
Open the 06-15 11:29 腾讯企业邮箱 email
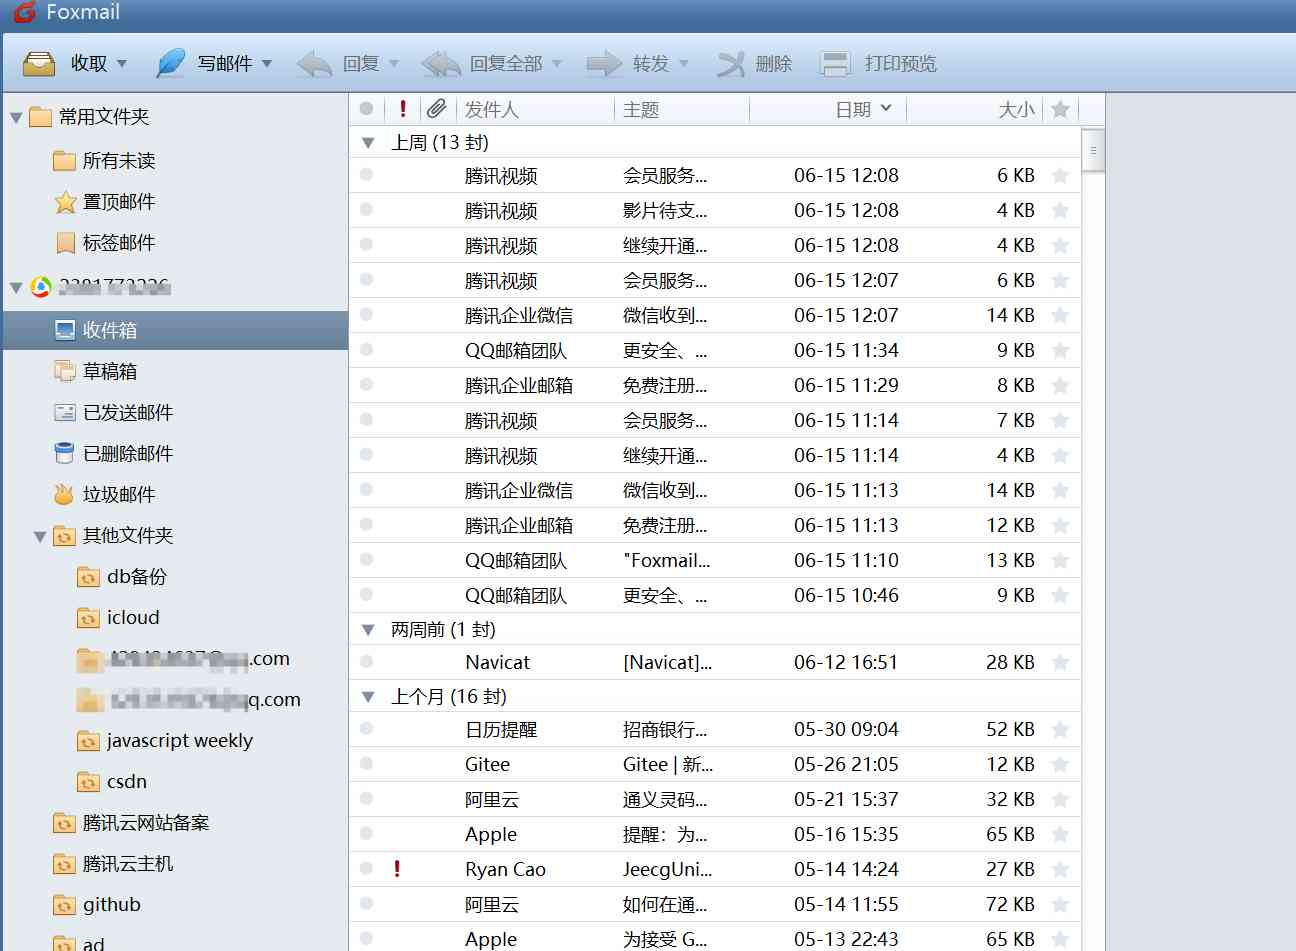(715, 385)
